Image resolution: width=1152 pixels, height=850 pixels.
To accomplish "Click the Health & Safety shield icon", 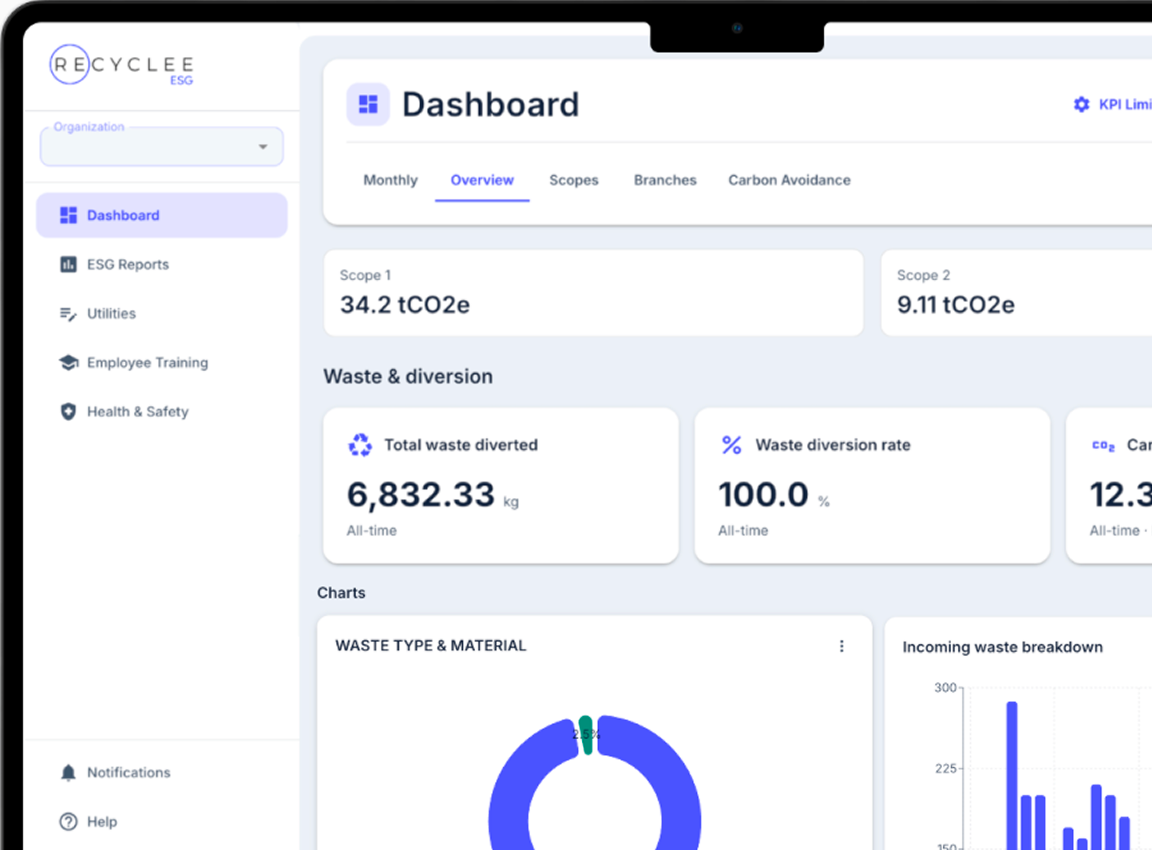I will pyautogui.click(x=68, y=411).
